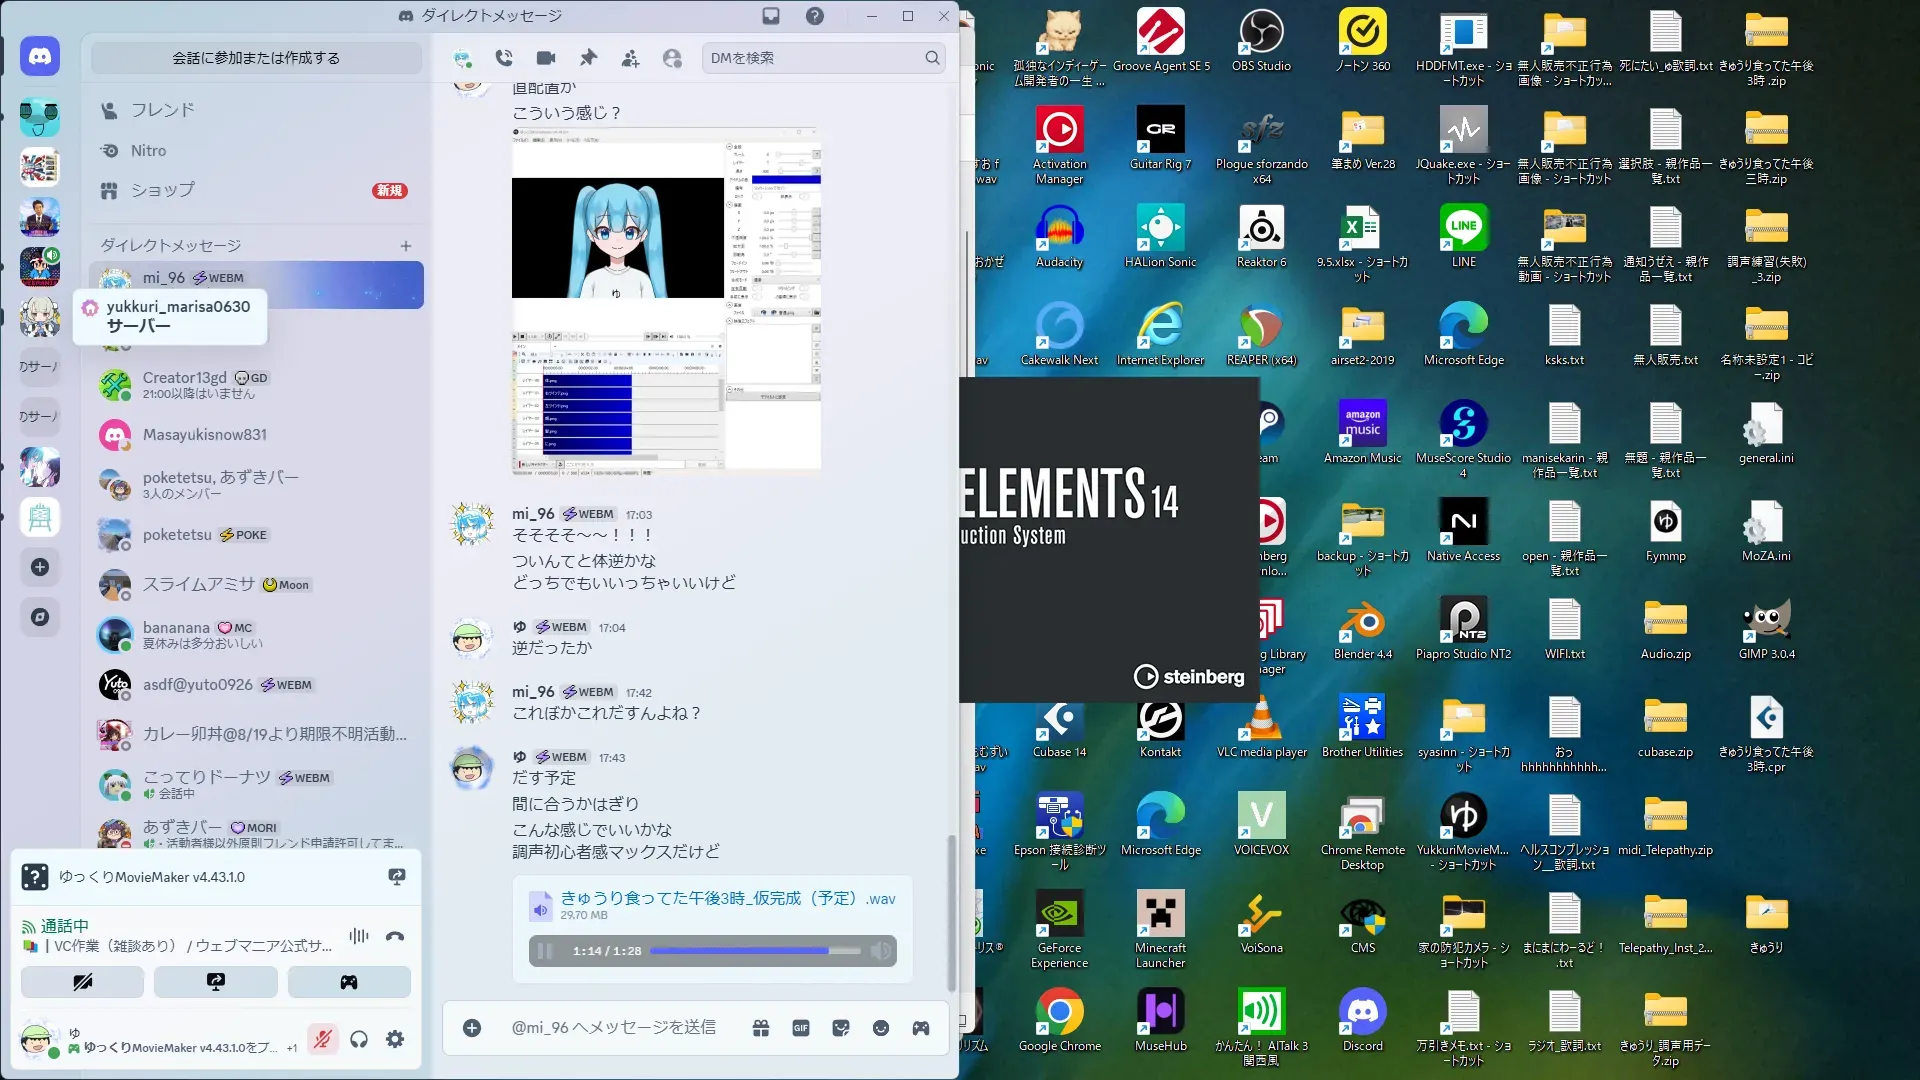1920x1080 pixels.
Task: Start a video call in the DM
Action: coord(545,58)
